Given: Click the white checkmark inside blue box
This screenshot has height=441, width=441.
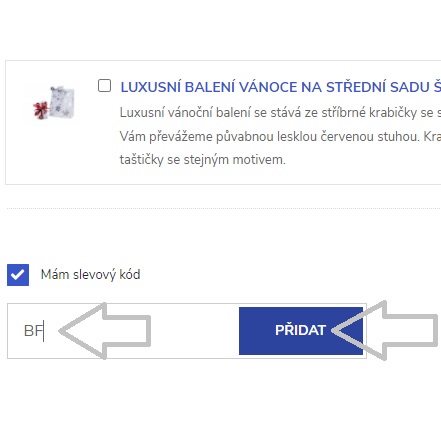Looking at the screenshot, I should (17, 275).
